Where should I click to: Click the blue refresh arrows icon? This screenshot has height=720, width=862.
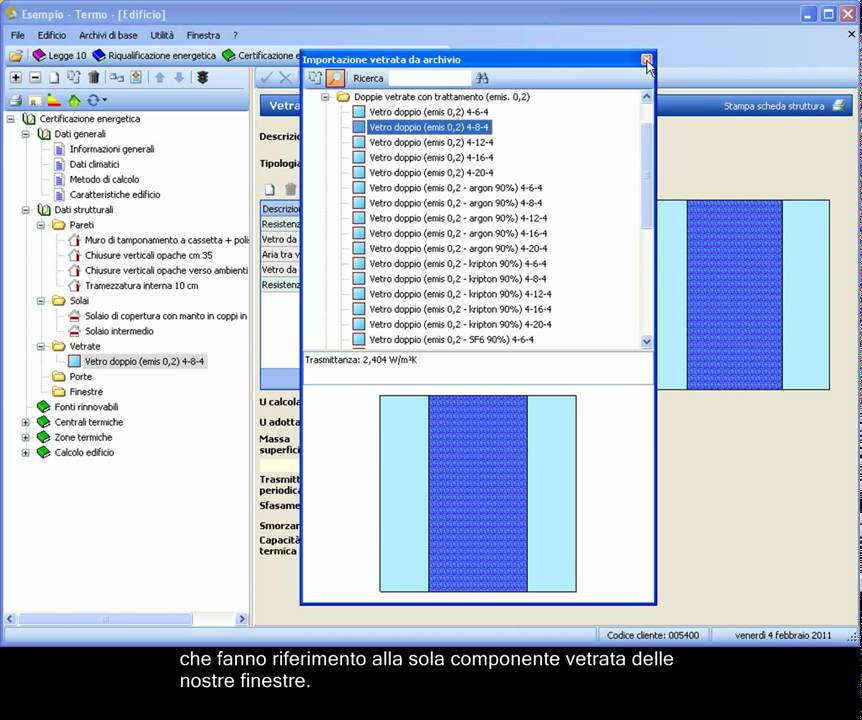click(x=93, y=100)
